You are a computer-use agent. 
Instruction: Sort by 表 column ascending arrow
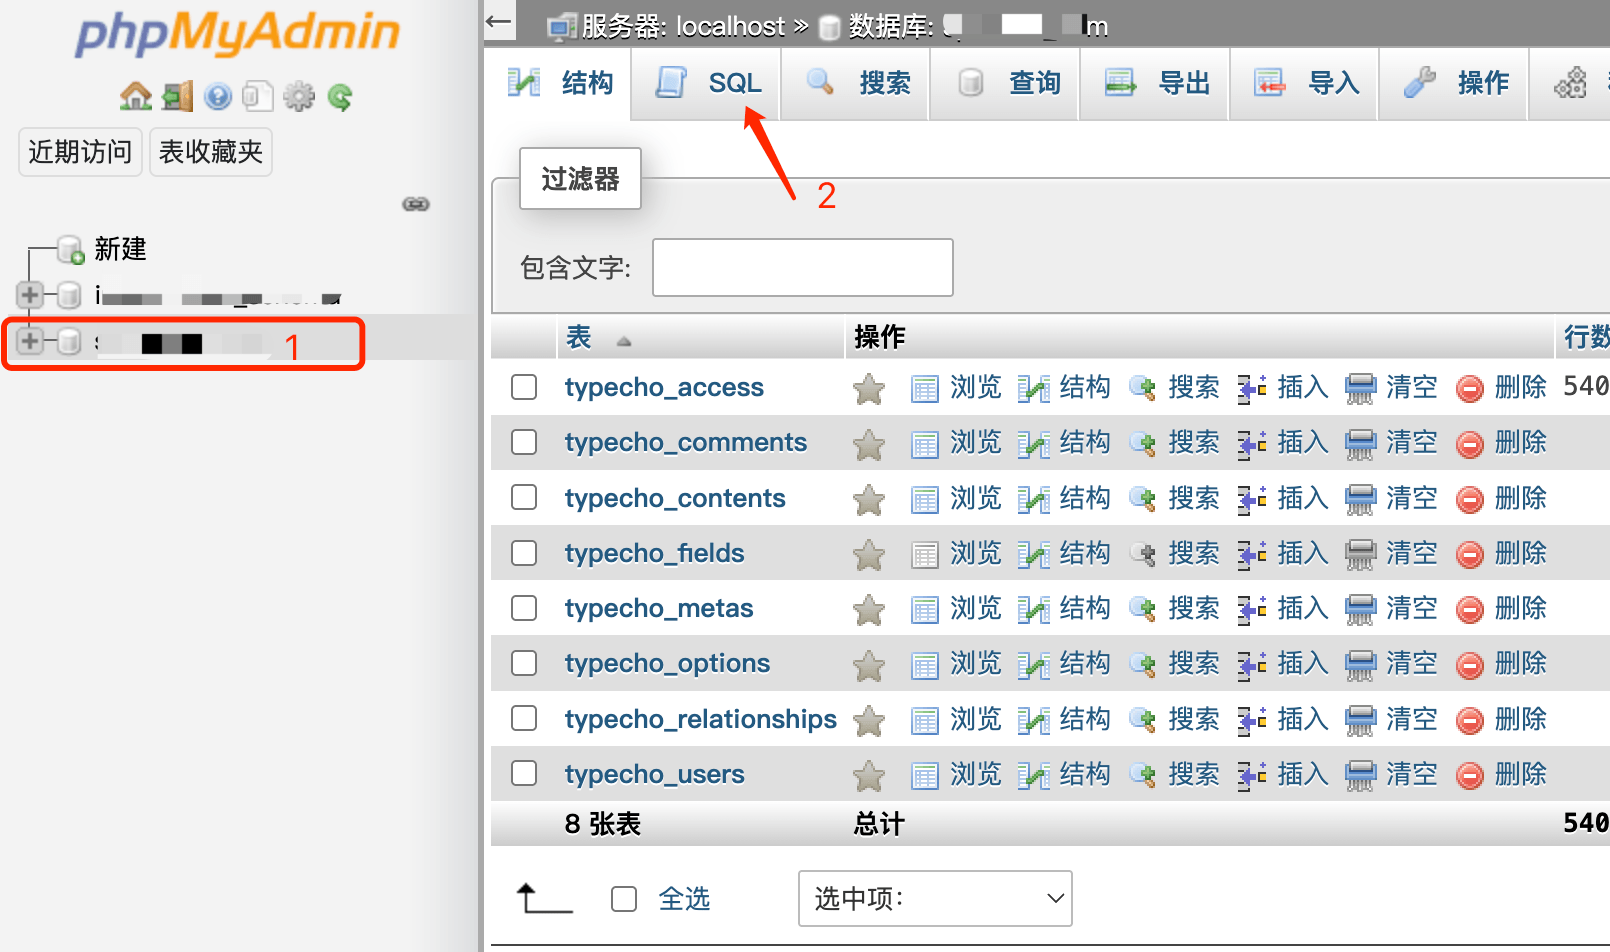point(624,341)
